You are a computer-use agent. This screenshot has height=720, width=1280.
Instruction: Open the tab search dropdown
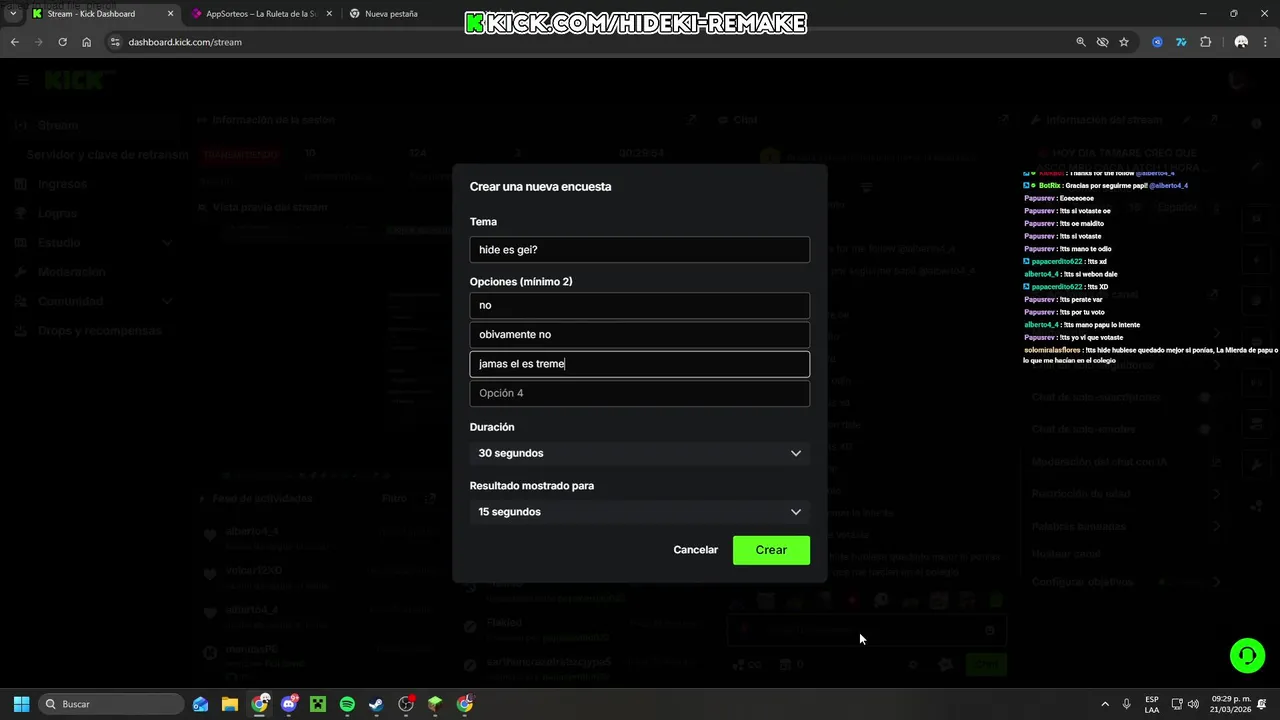coord(13,14)
